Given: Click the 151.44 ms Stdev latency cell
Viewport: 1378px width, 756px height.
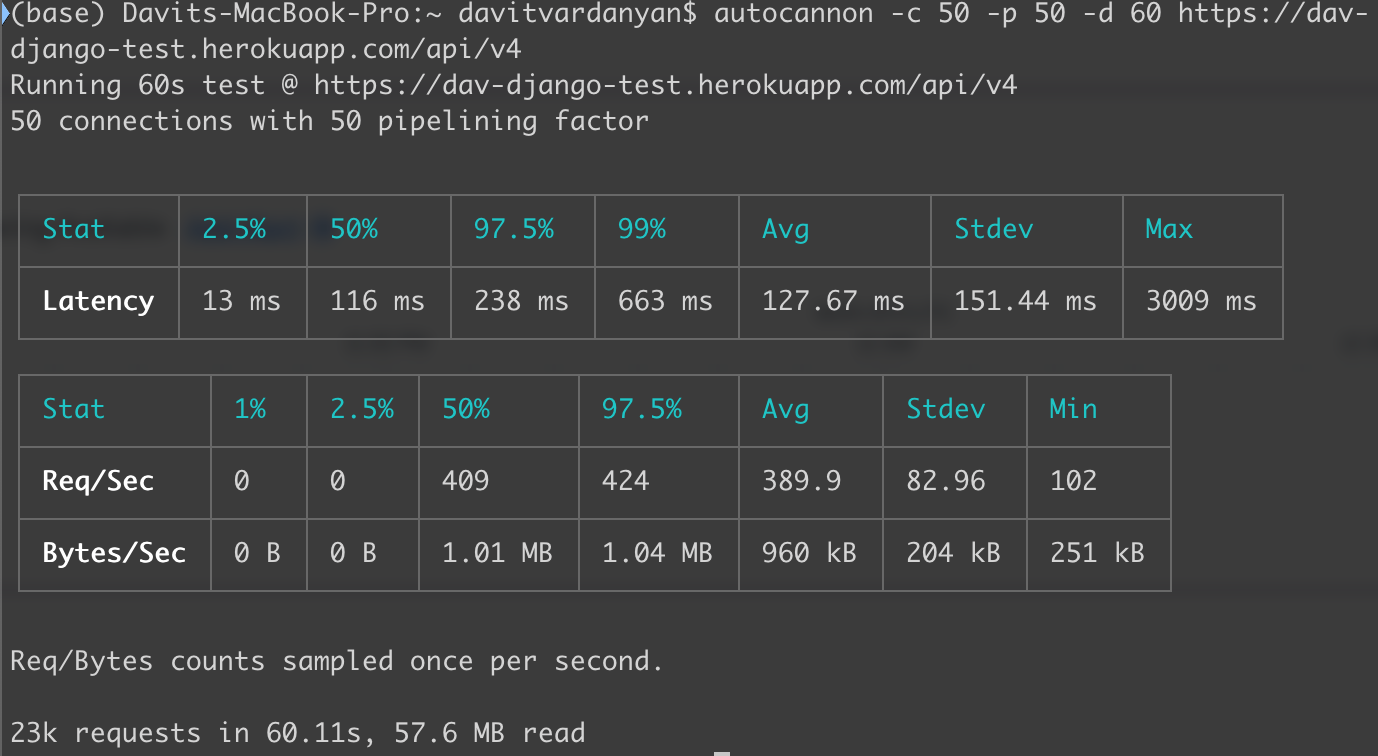Looking at the screenshot, I should [1025, 301].
